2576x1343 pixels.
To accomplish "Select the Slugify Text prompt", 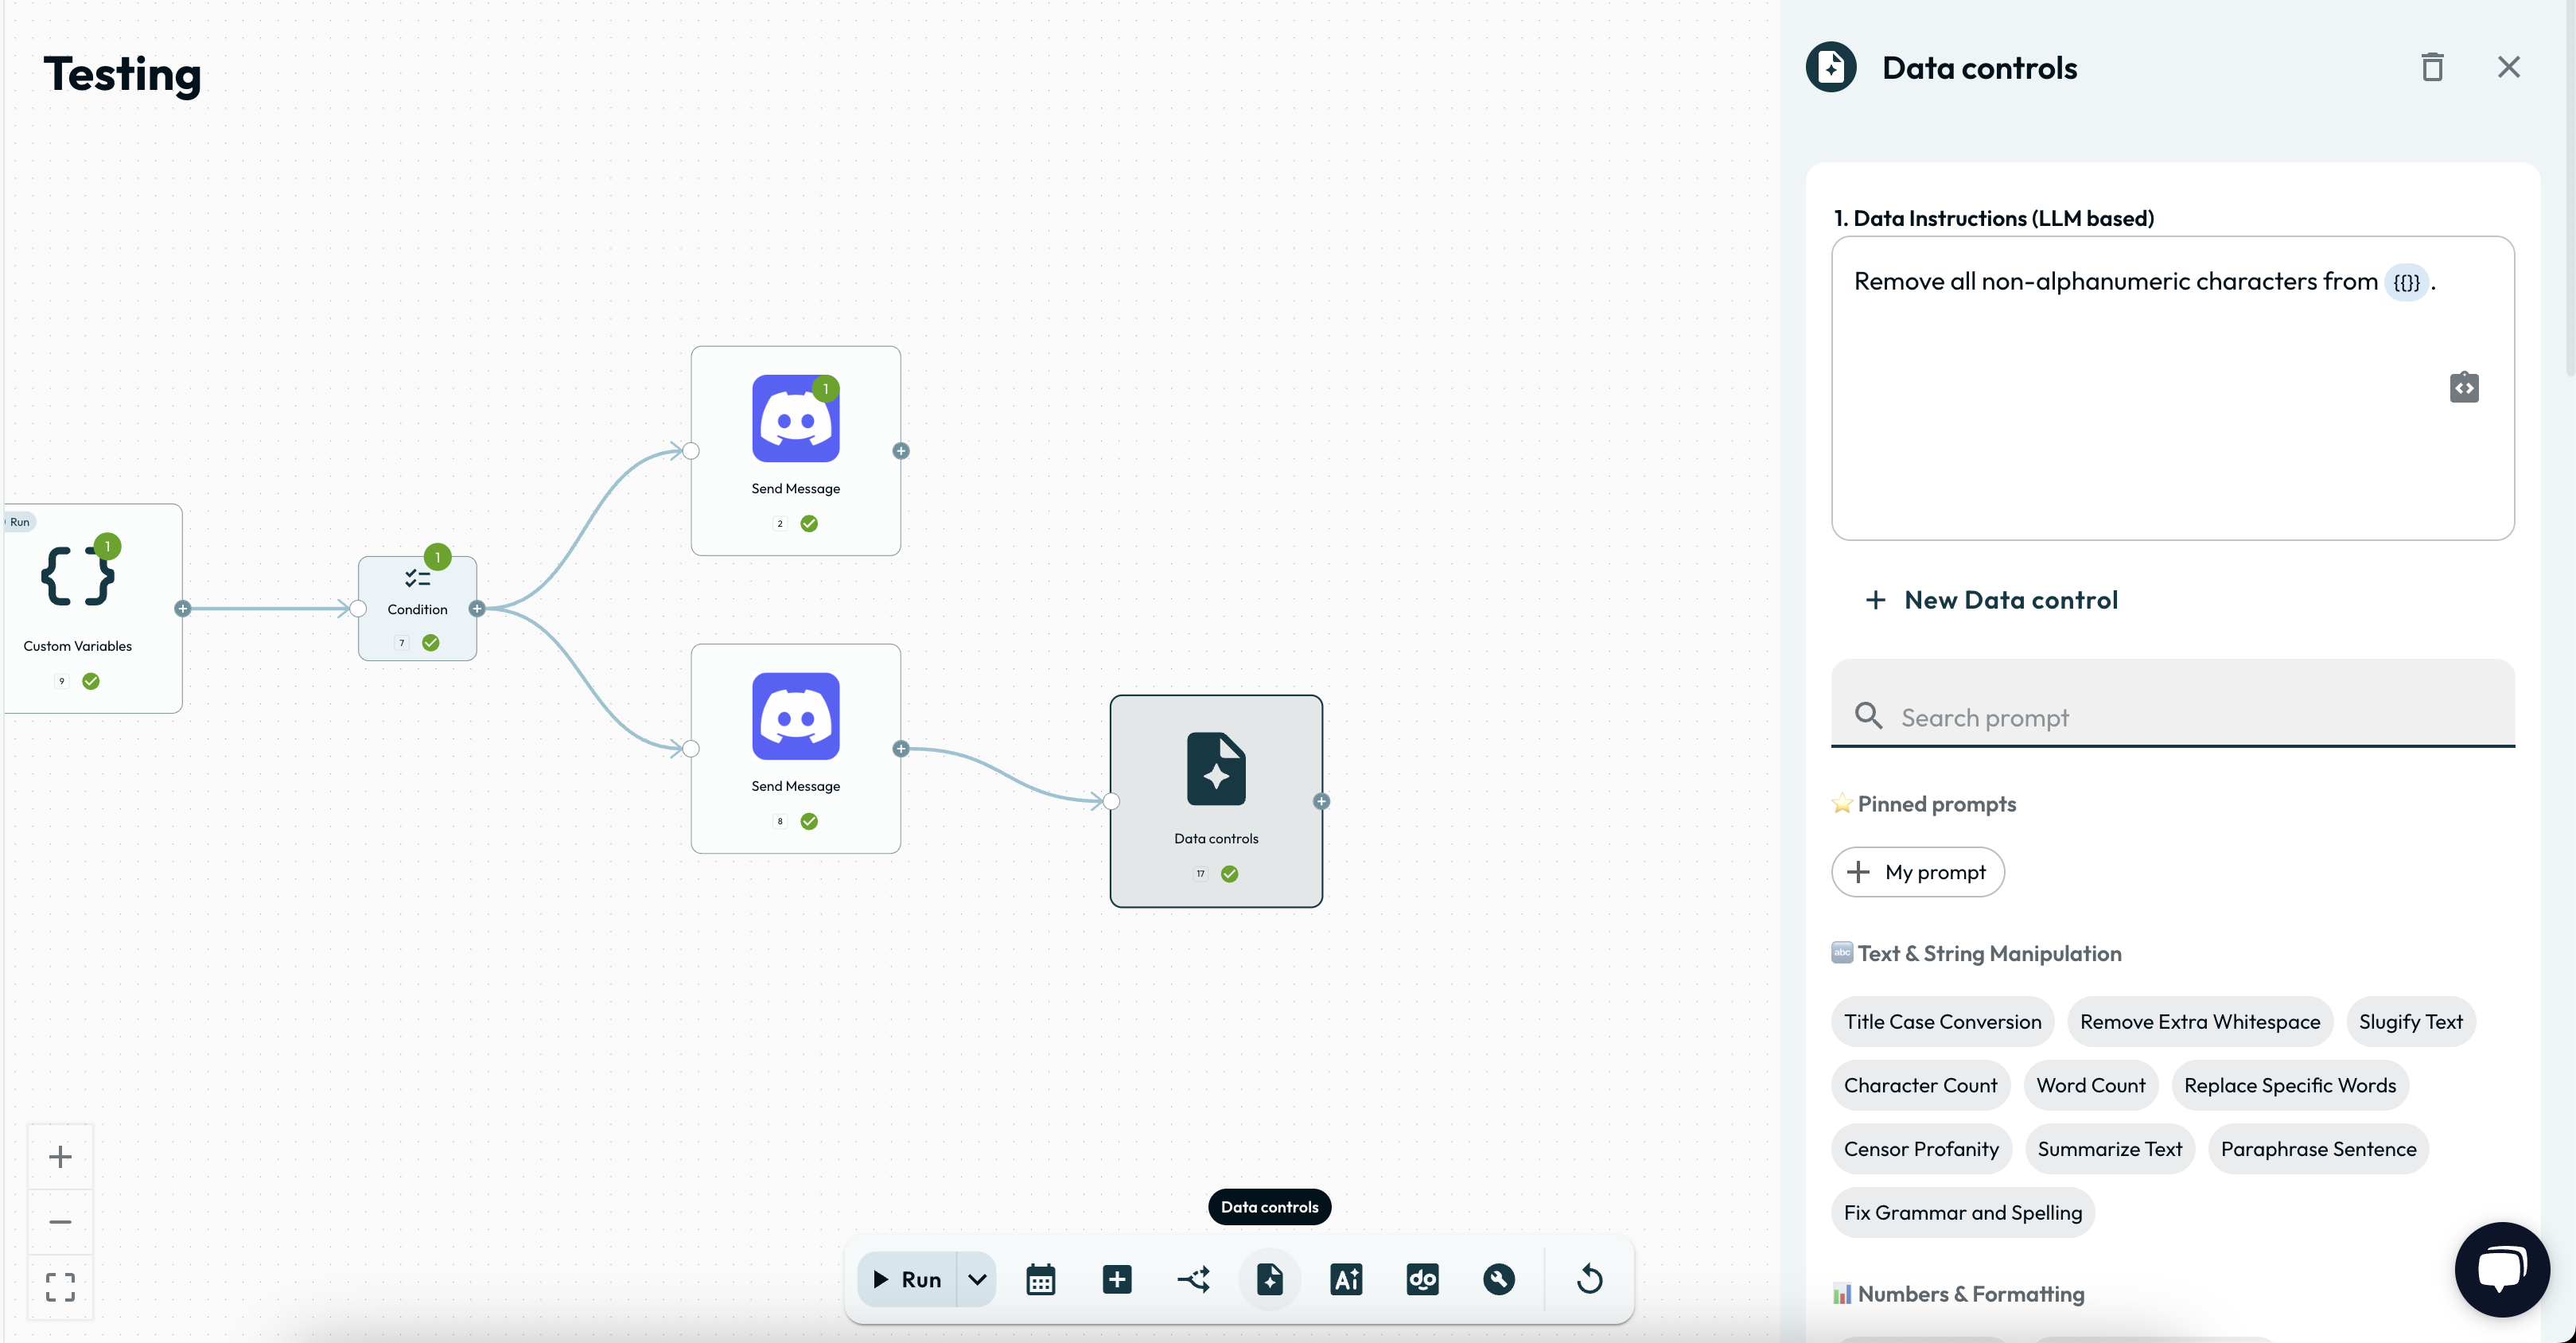I will click(2410, 1022).
